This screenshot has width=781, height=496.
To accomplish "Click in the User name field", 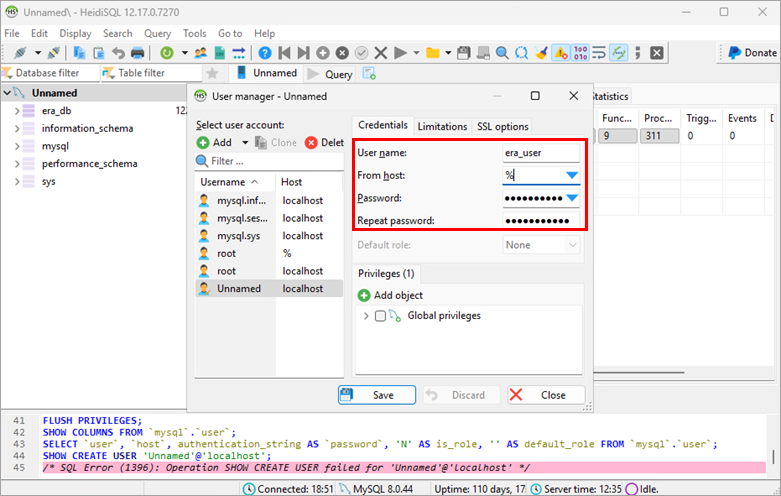I will [x=541, y=153].
